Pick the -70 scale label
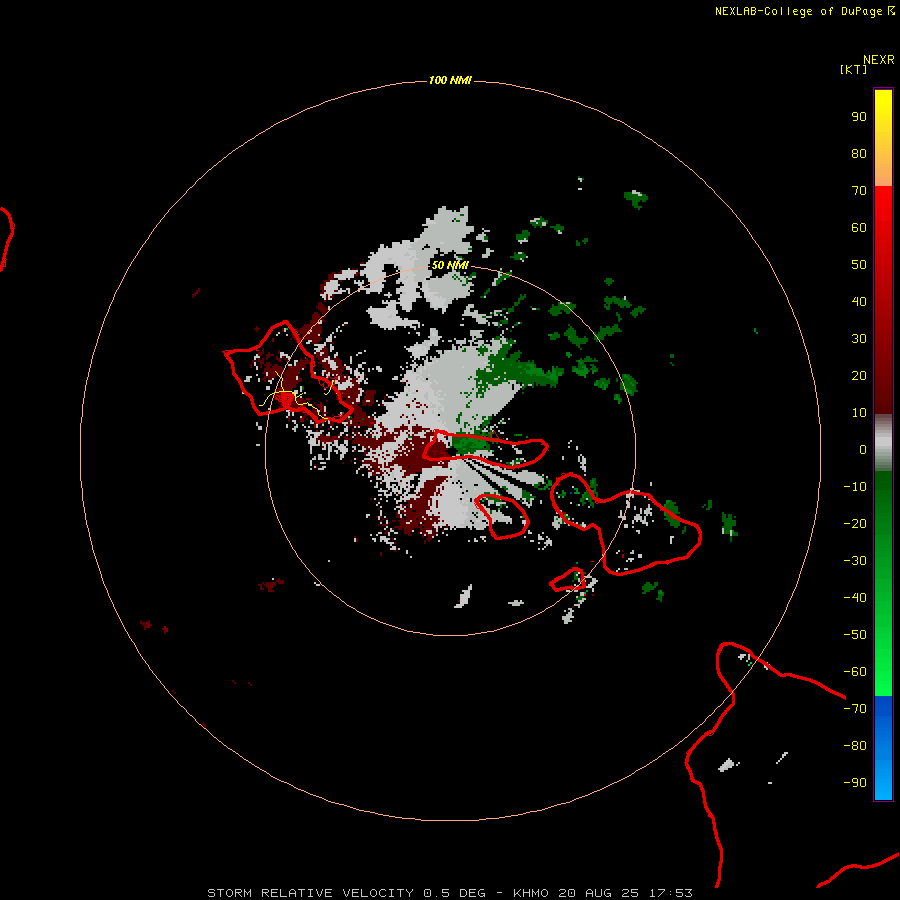The width and height of the screenshot is (900, 900). coord(855,709)
